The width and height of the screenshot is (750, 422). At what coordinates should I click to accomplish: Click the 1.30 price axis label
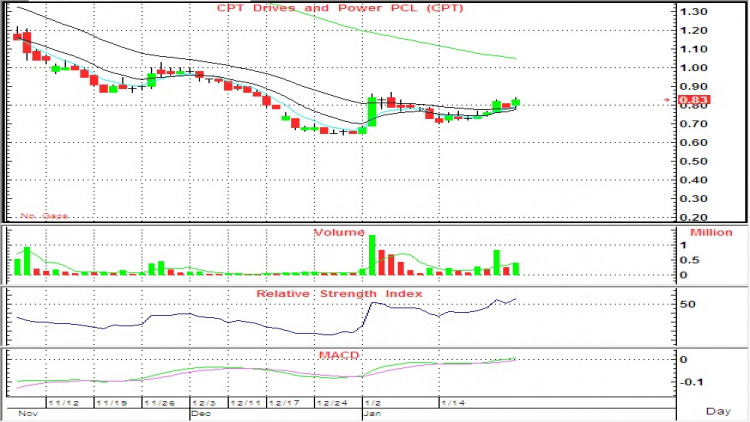coord(694,12)
